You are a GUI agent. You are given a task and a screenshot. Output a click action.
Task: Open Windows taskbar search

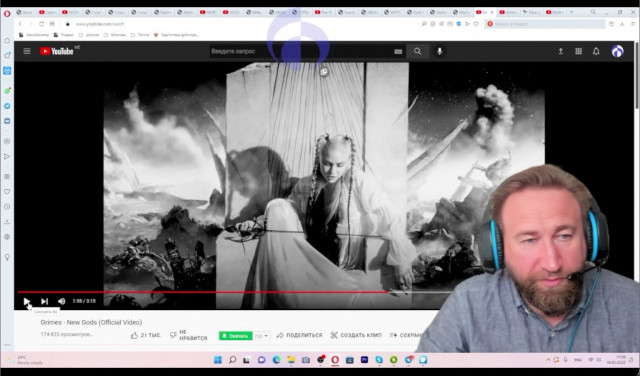click(x=232, y=360)
